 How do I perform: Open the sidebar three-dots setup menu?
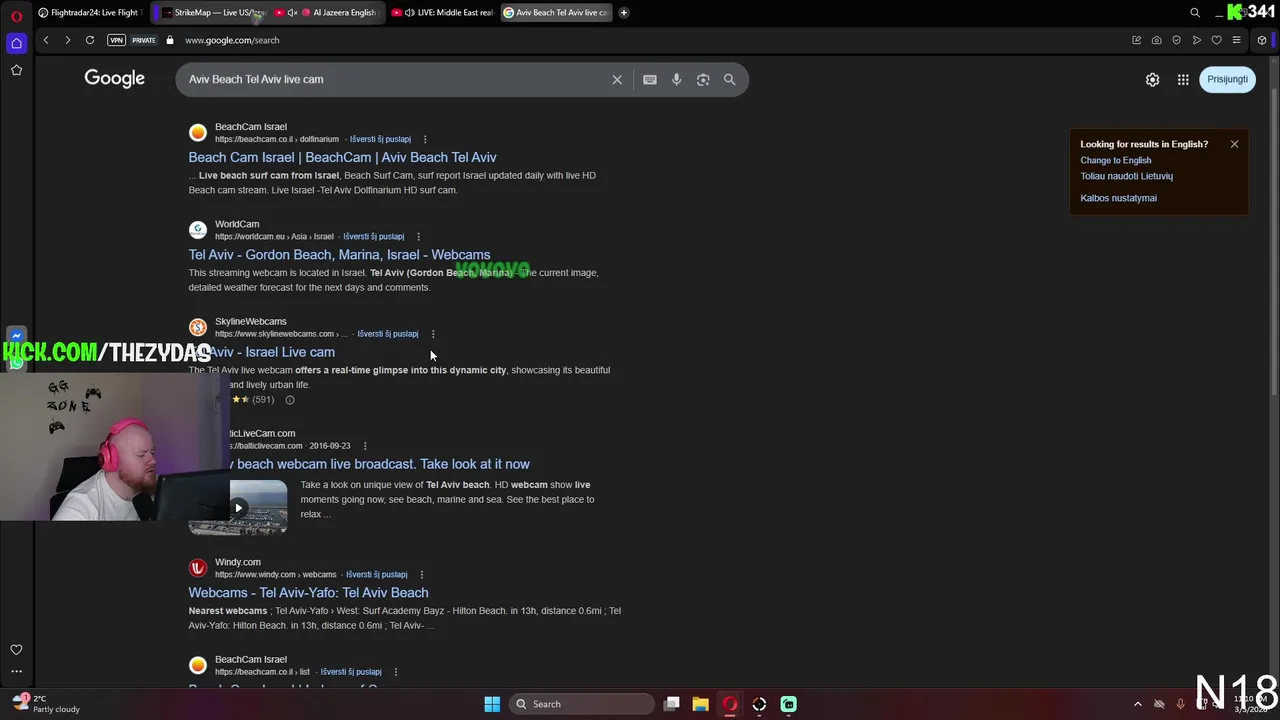click(x=16, y=672)
